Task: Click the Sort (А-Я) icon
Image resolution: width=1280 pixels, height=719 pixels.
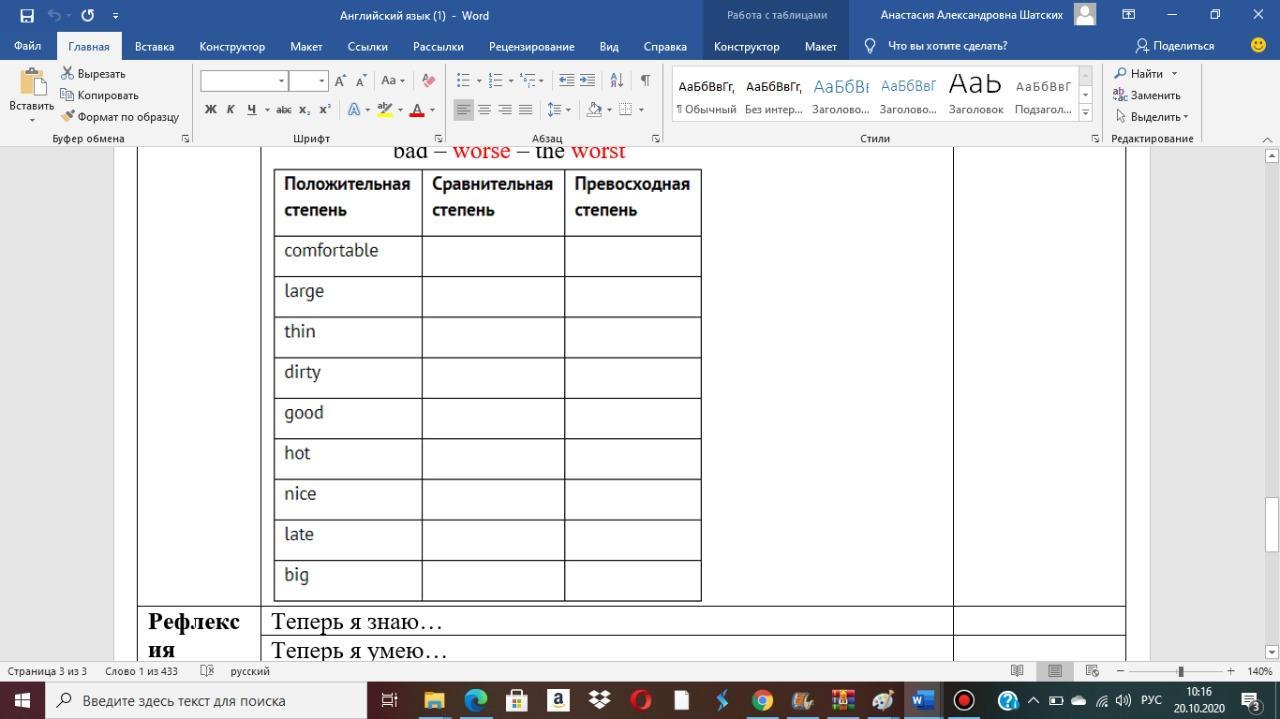Action: coord(617,81)
